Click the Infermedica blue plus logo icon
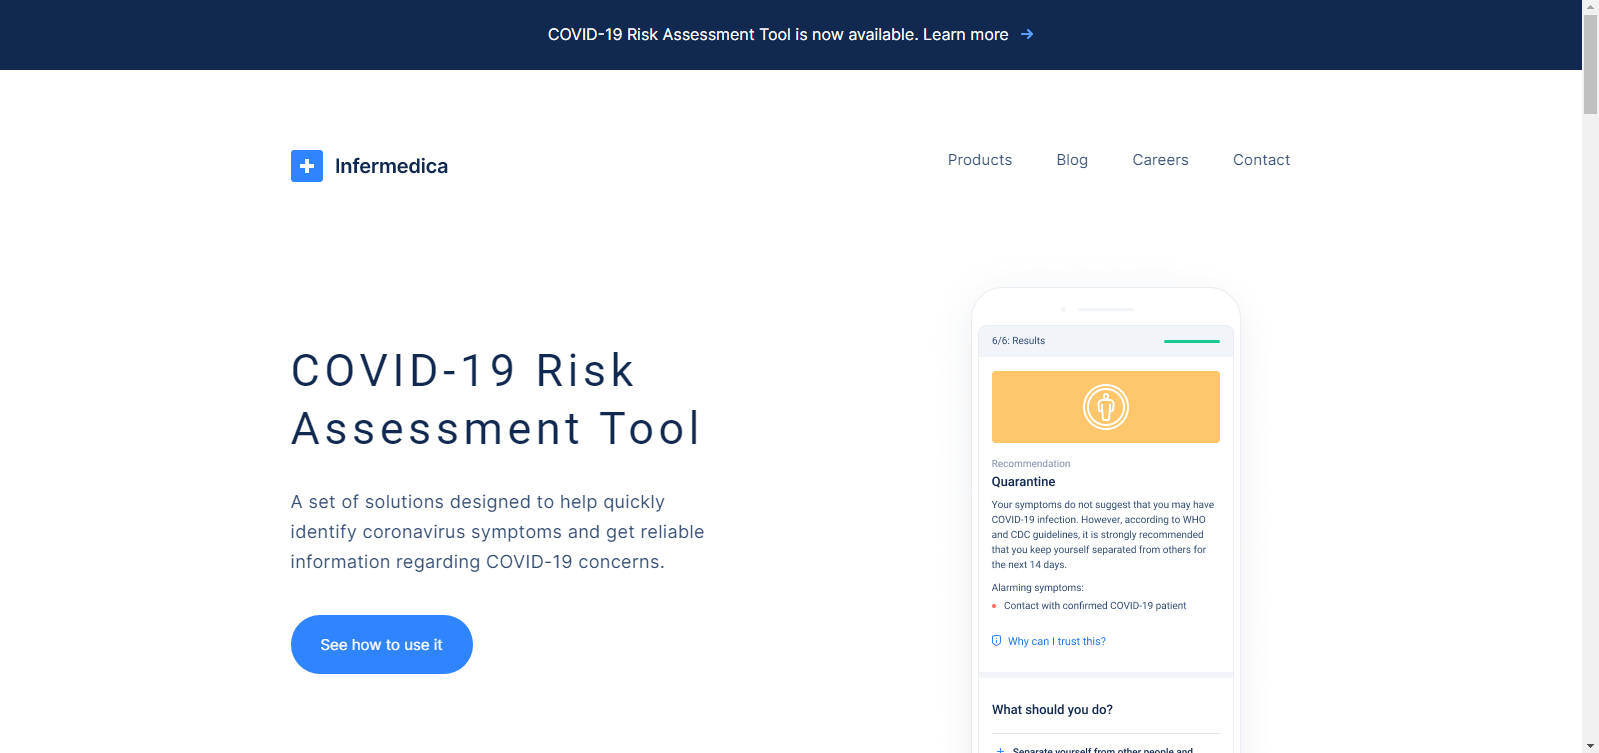 [307, 166]
